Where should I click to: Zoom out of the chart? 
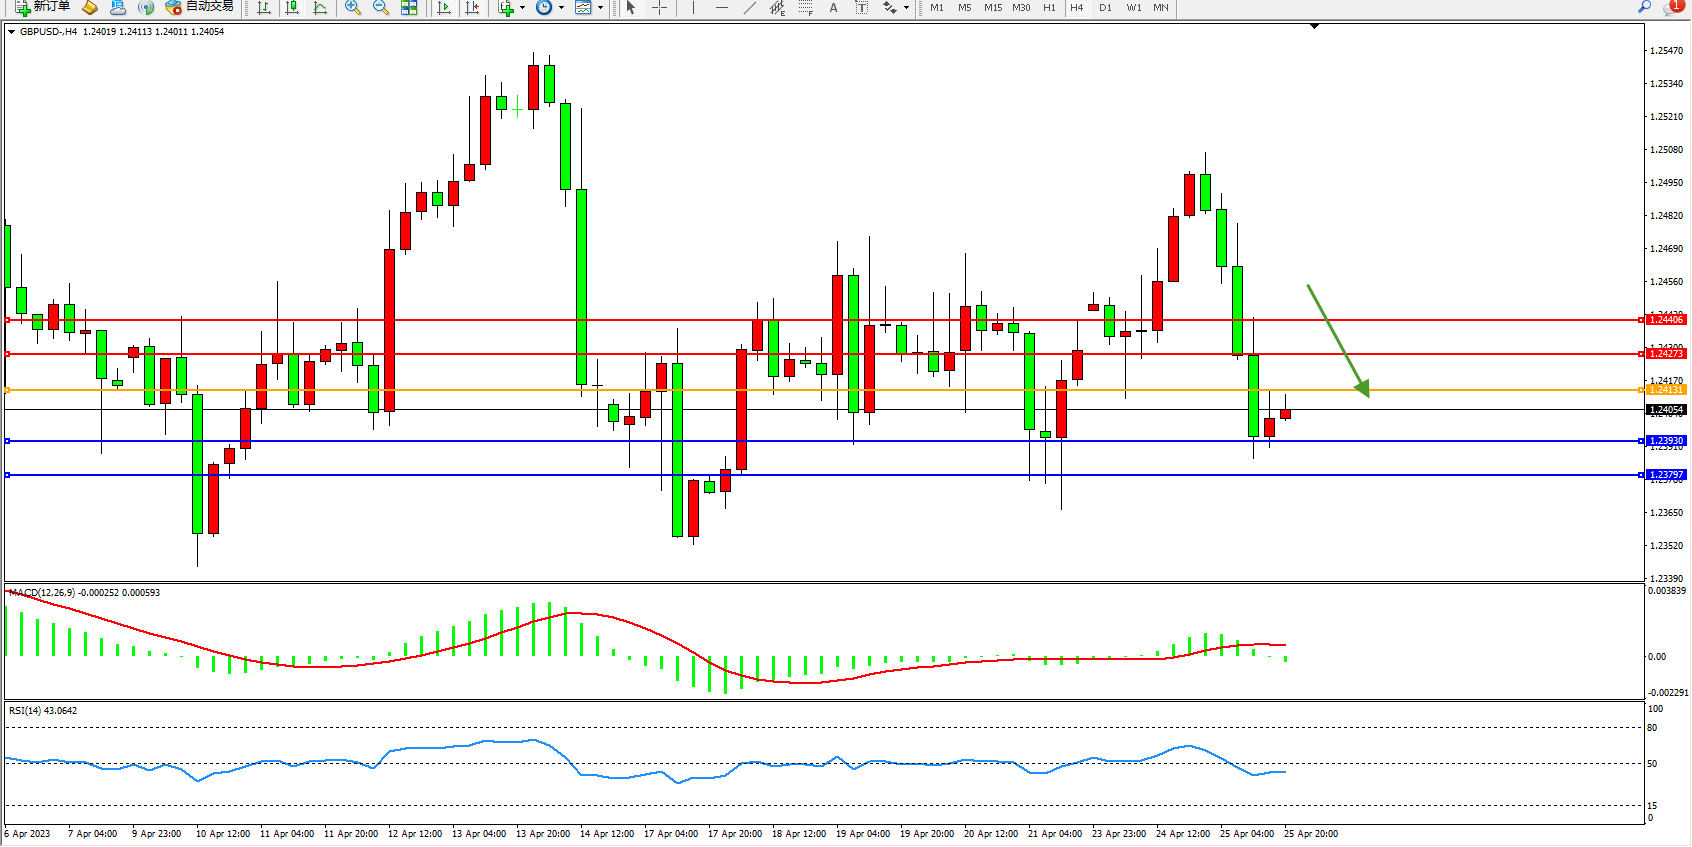point(381,8)
